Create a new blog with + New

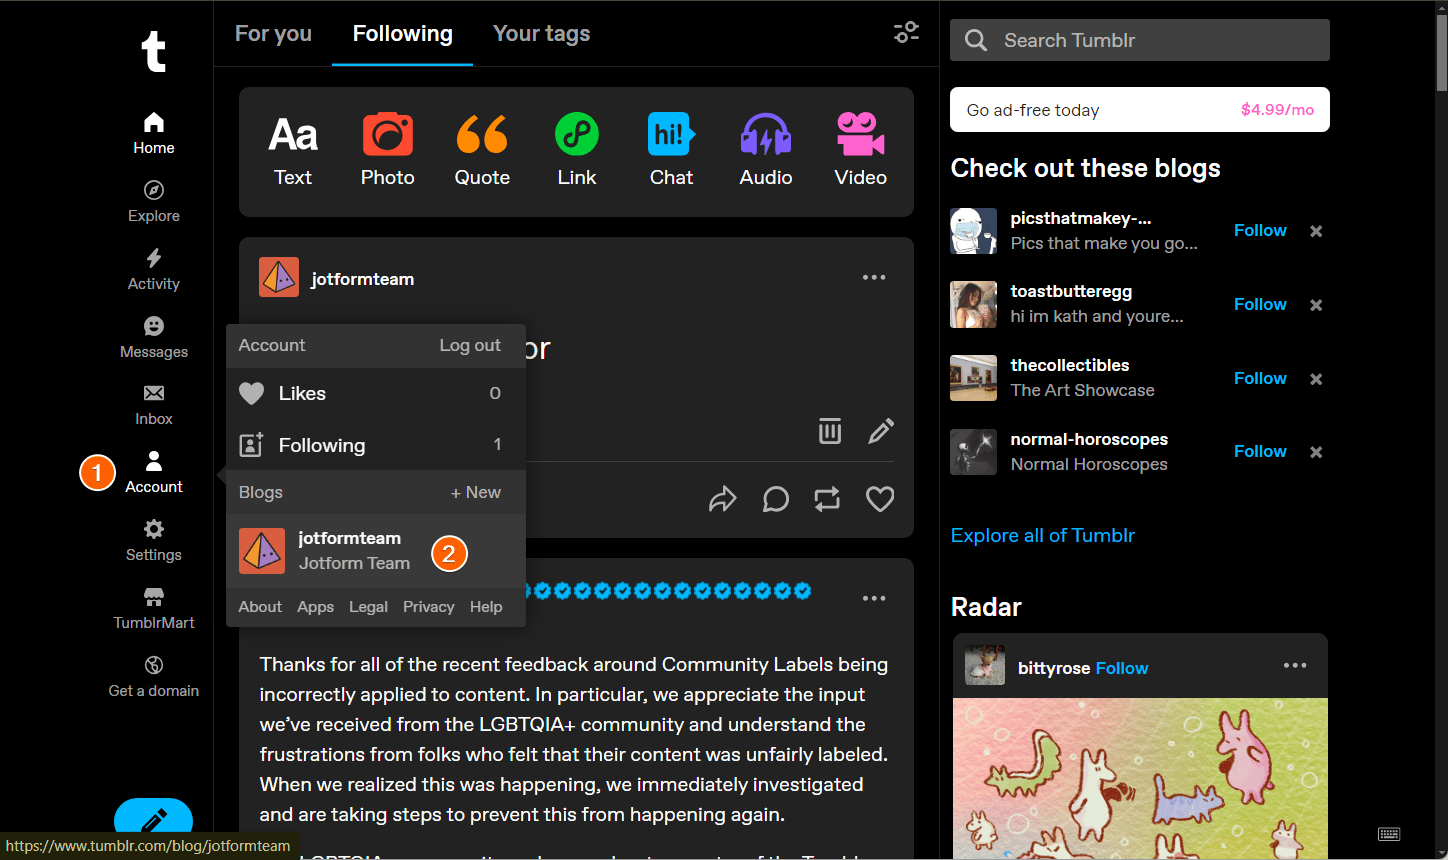pos(476,492)
